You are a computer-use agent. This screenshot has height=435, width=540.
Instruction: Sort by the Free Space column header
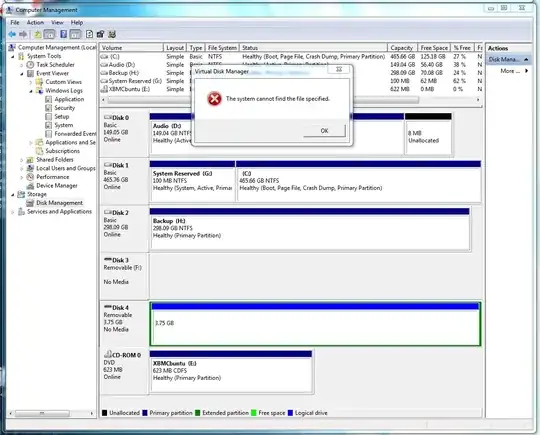pyautogui.click(x=434, y=48)
